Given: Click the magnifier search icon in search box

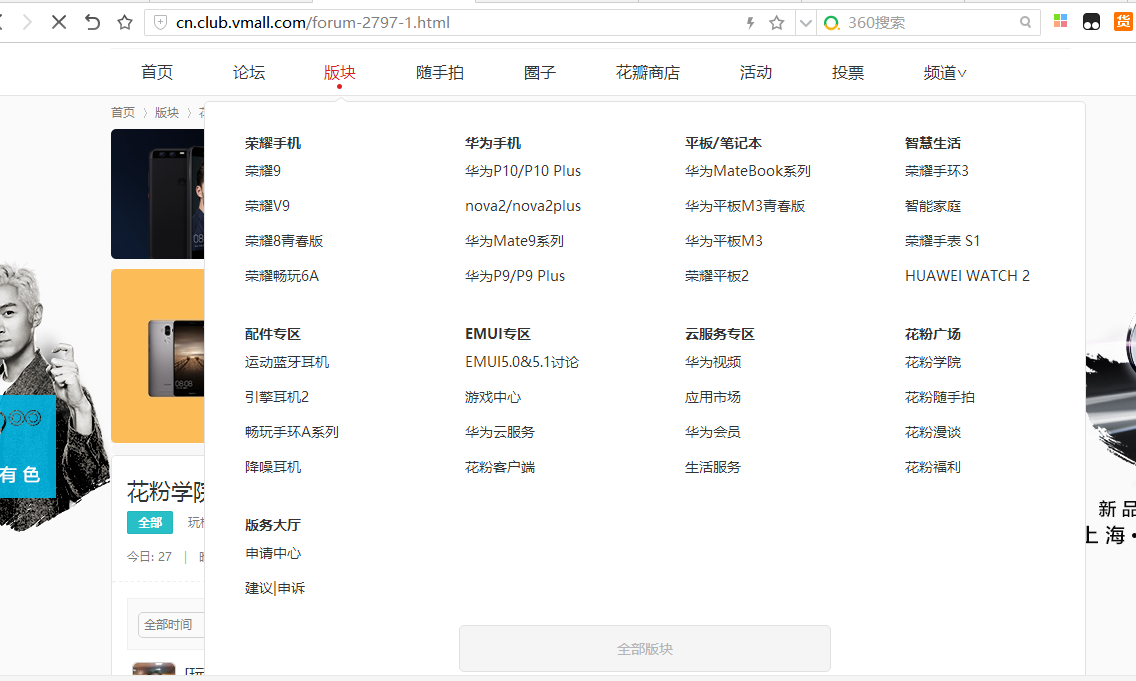Looking at the screenshot, I should pyautogui.click(x=1025, y=22).
